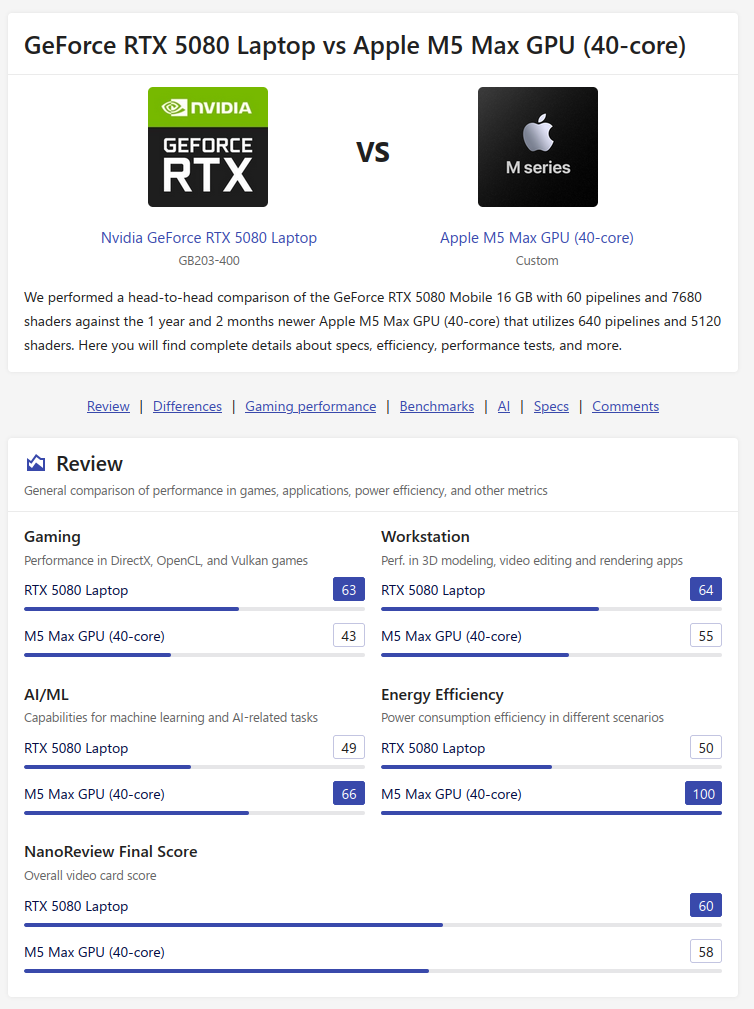Viewport: 754px width, 1009px height.
Task: Click Workstation score 55 badge
Action: (x=706, y=636)
